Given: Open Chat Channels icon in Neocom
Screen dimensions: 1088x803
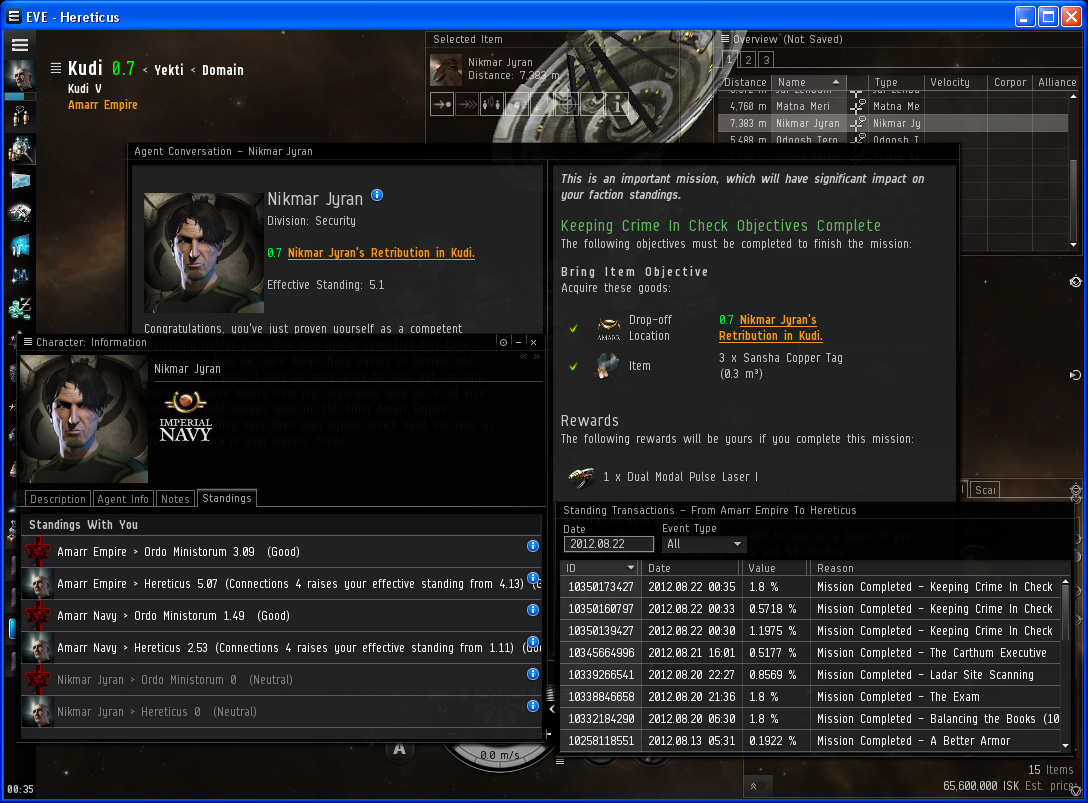Looking at the screenshot, I should click(20, 116).
